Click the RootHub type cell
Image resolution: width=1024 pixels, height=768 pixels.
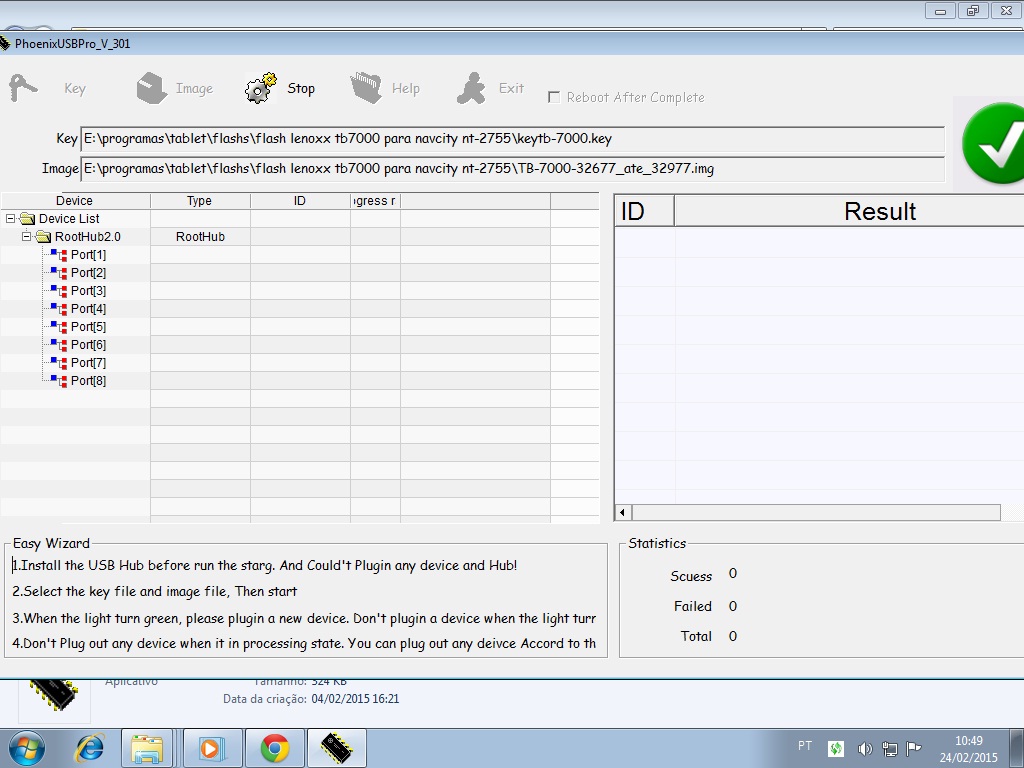(x=200, y=236)
